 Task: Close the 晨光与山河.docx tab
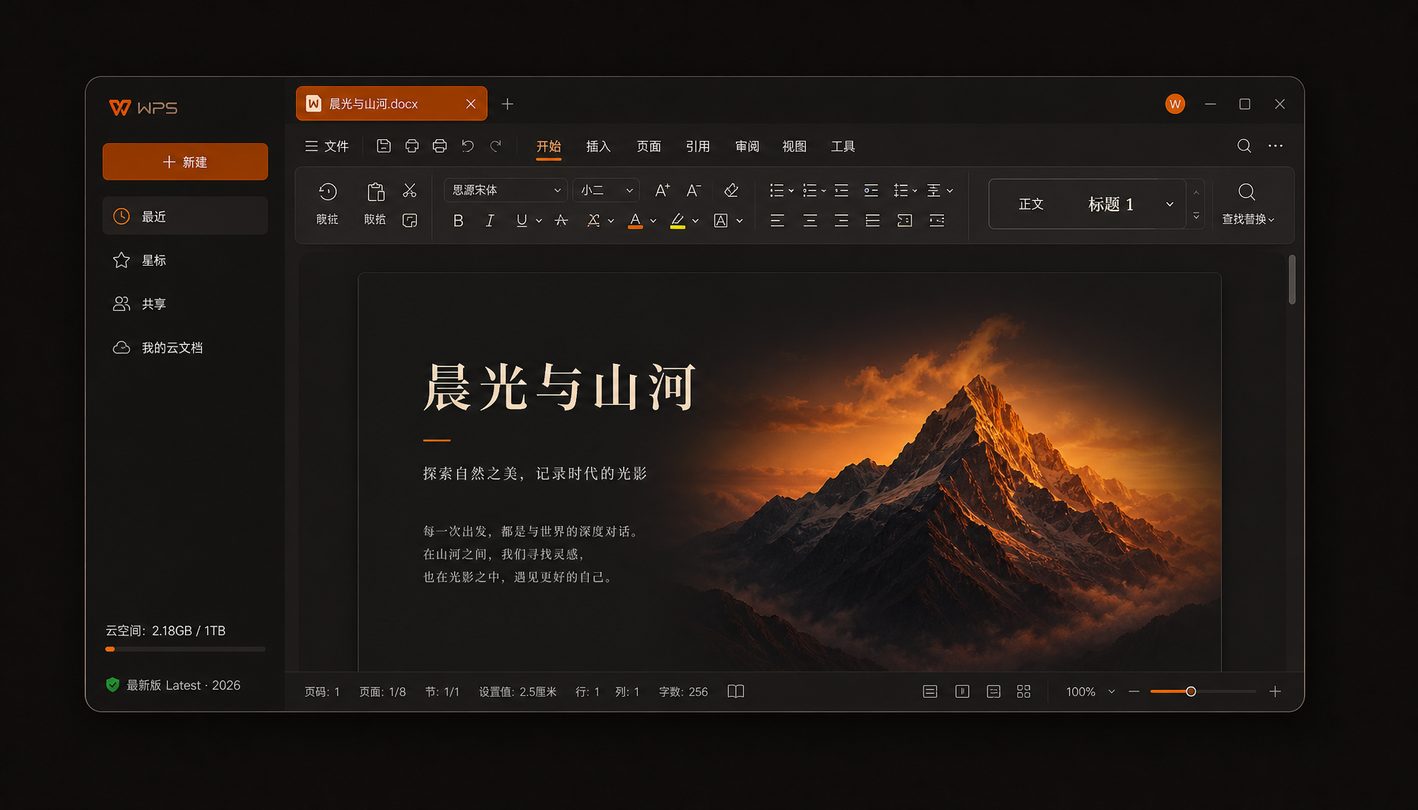pos(471,104)
